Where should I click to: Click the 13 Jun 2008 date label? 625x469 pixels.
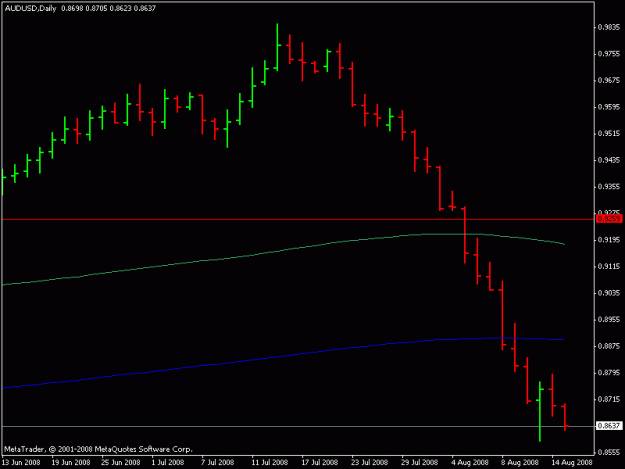(21, 463)
